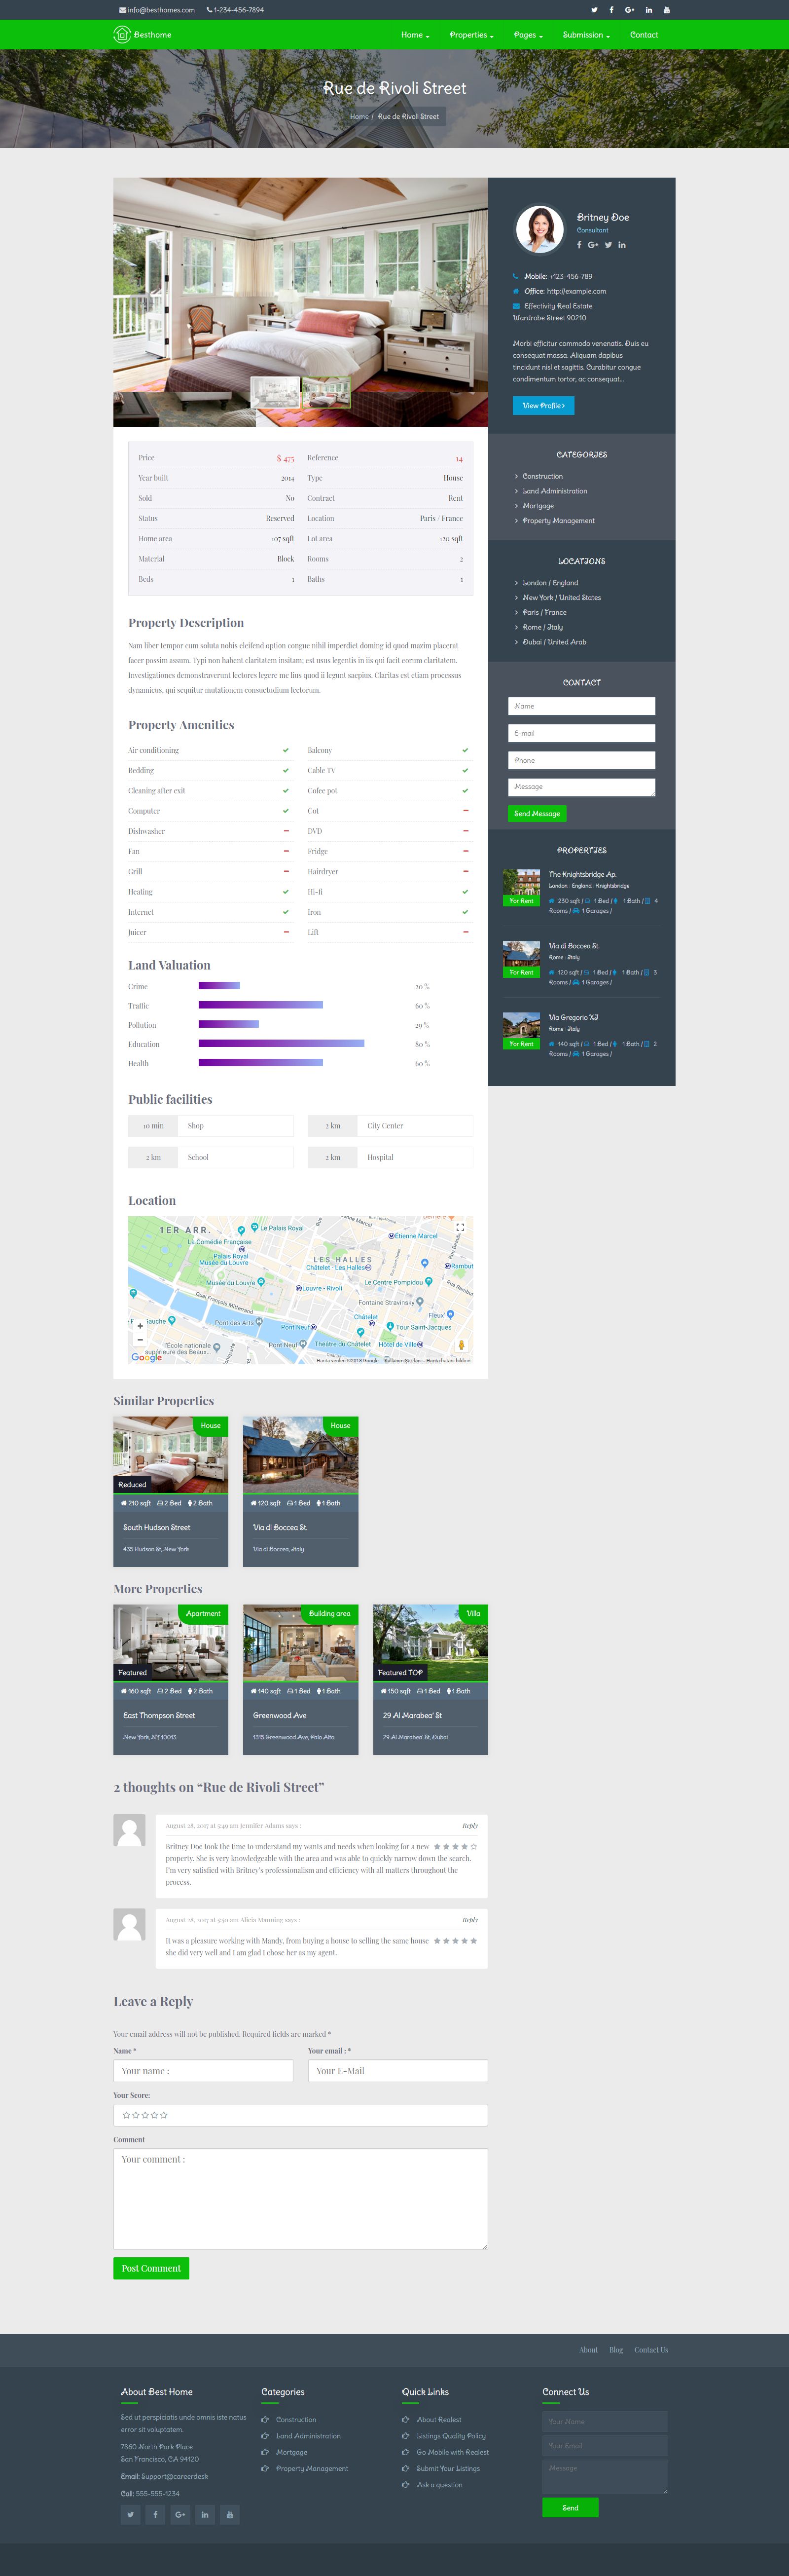Open the Pages navigation menu
This screenshot has height=2576, width=789.
[x=528, y=35]
